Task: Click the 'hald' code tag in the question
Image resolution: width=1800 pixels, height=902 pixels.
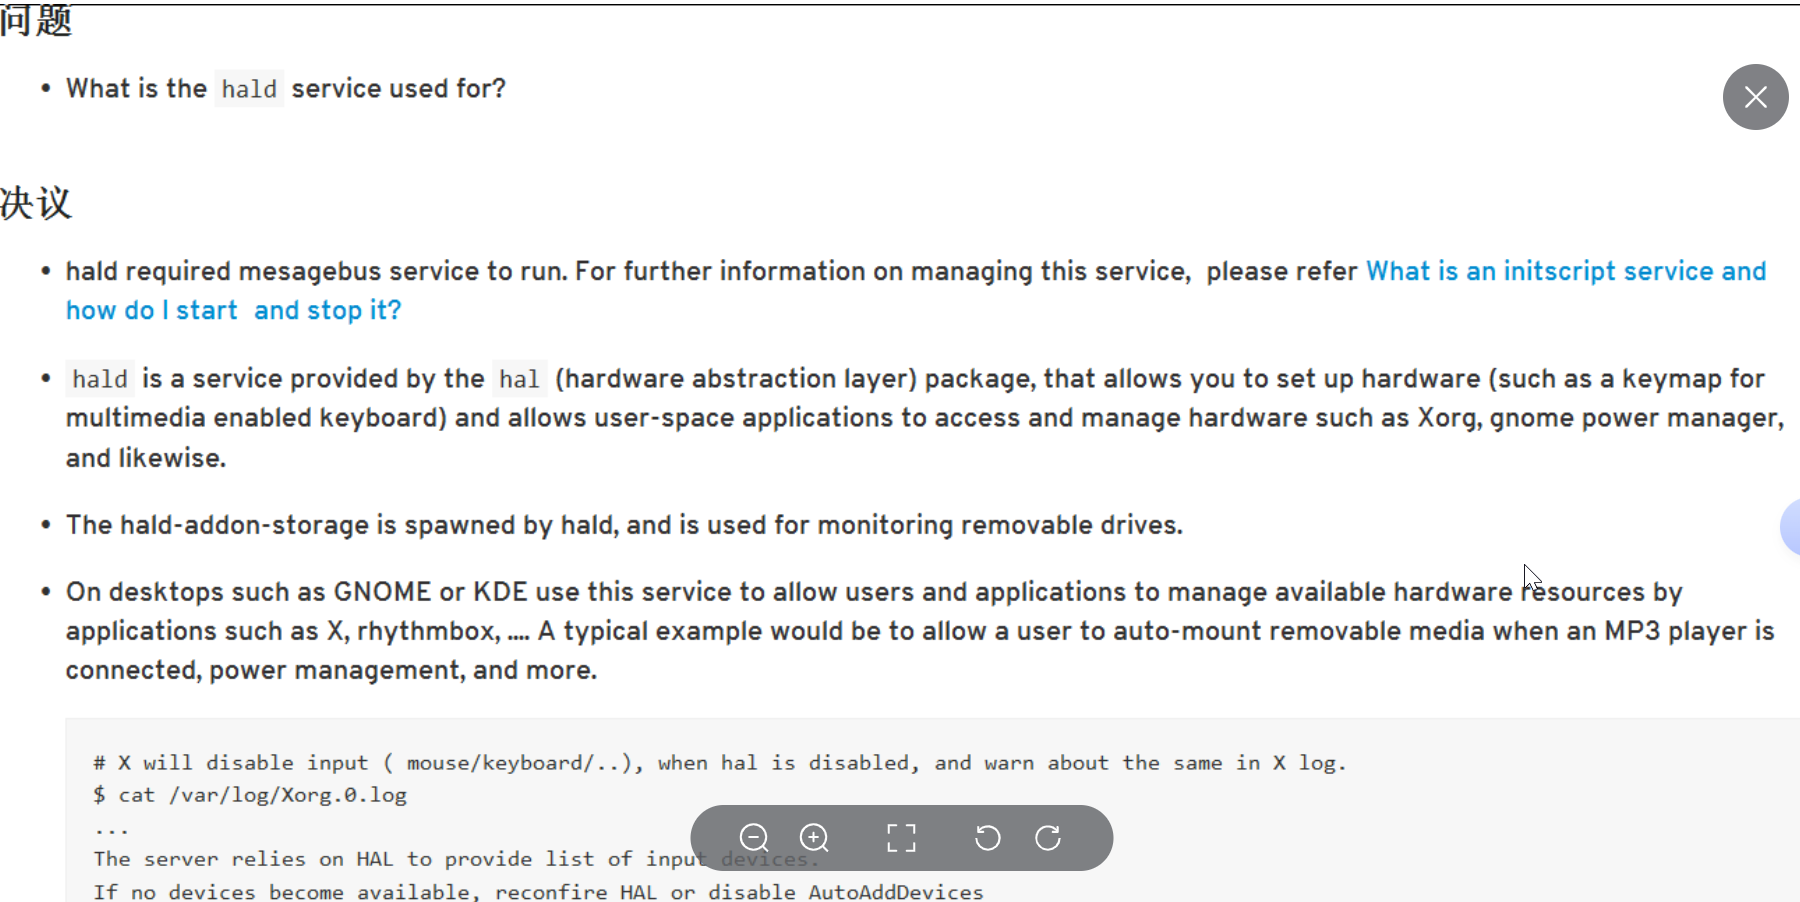Action: click(249, 89)
